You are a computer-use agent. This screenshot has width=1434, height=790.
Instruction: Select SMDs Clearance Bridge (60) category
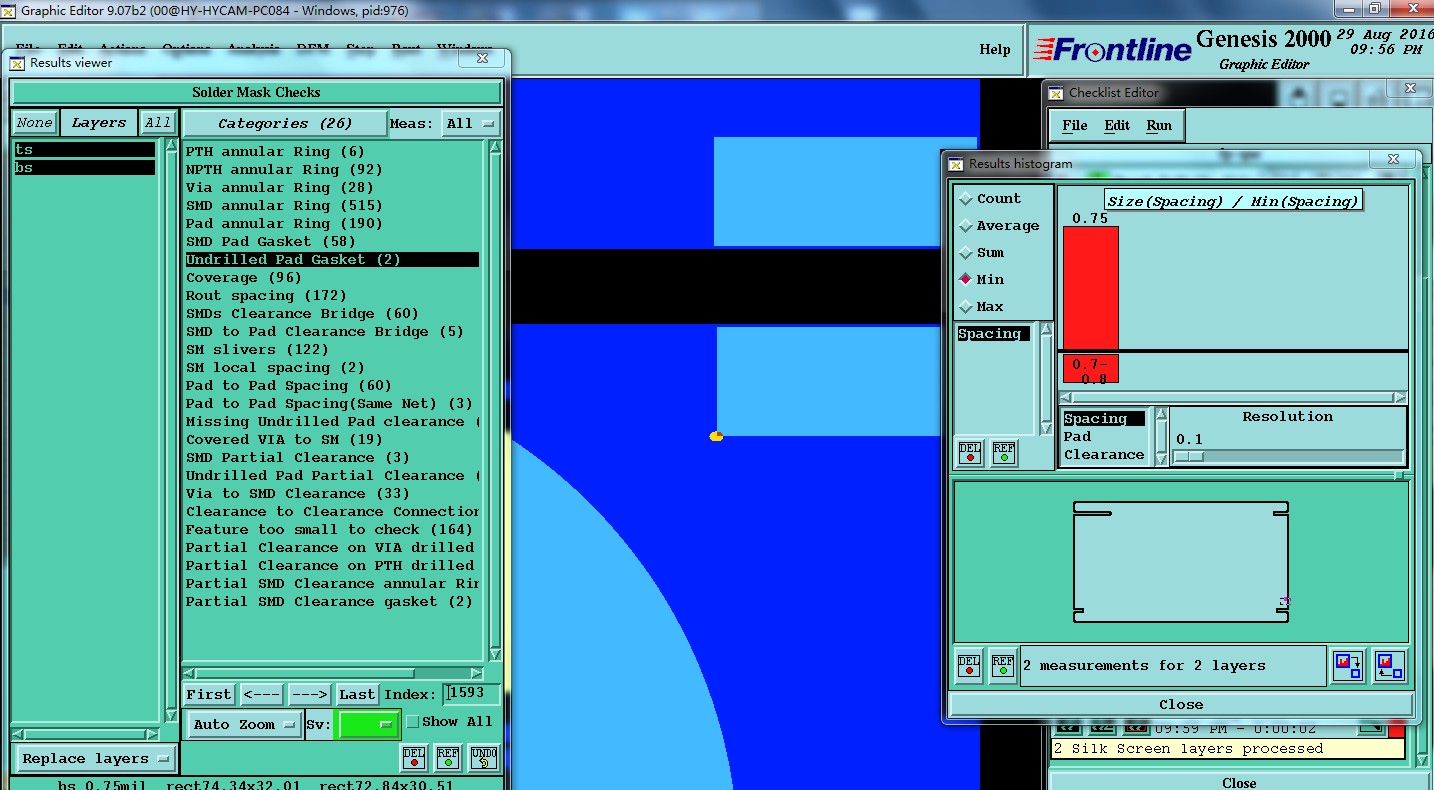coord(302,314)
